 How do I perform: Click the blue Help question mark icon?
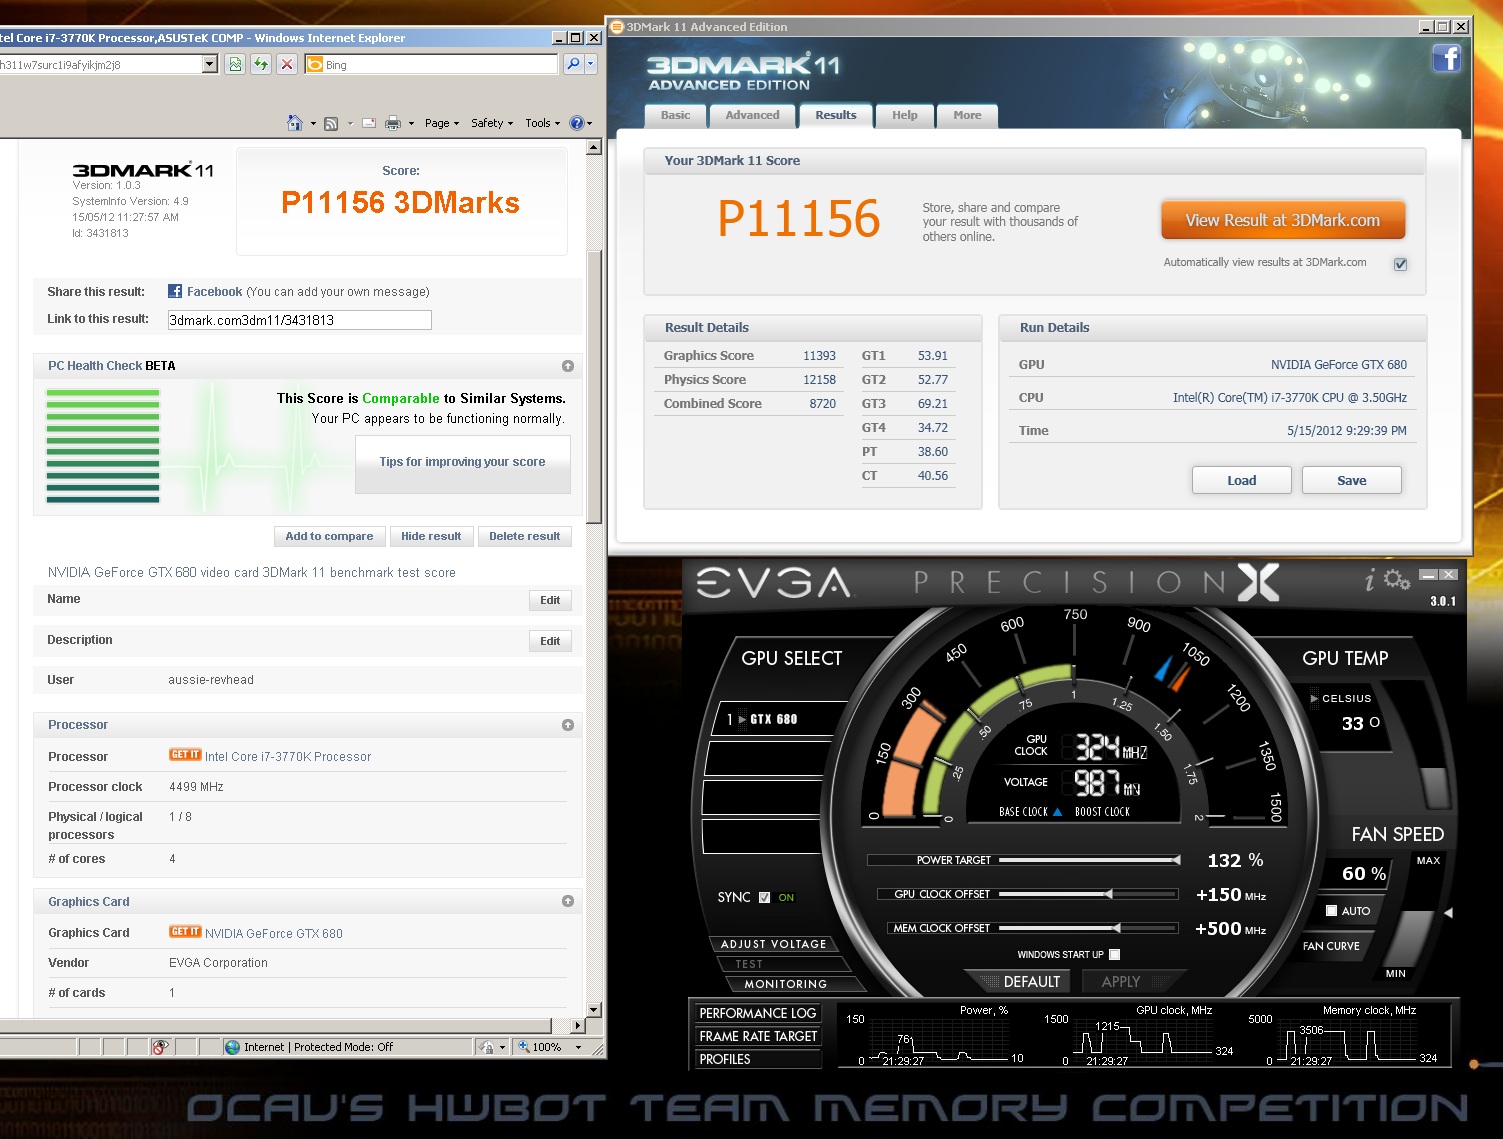click(x=576, y=123)
